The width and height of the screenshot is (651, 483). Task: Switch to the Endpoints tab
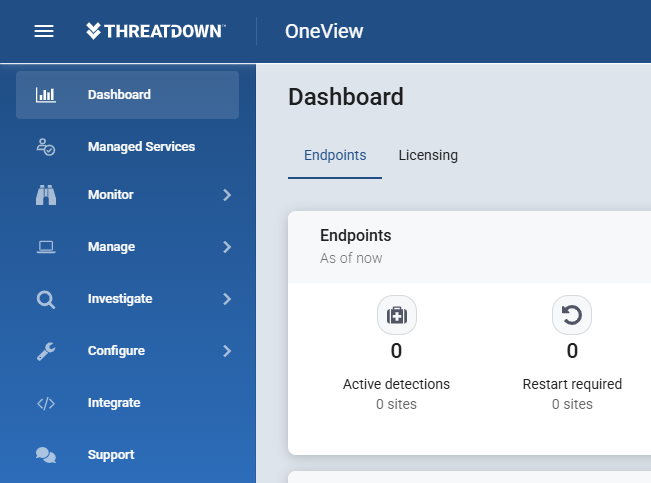coord(335,156)
